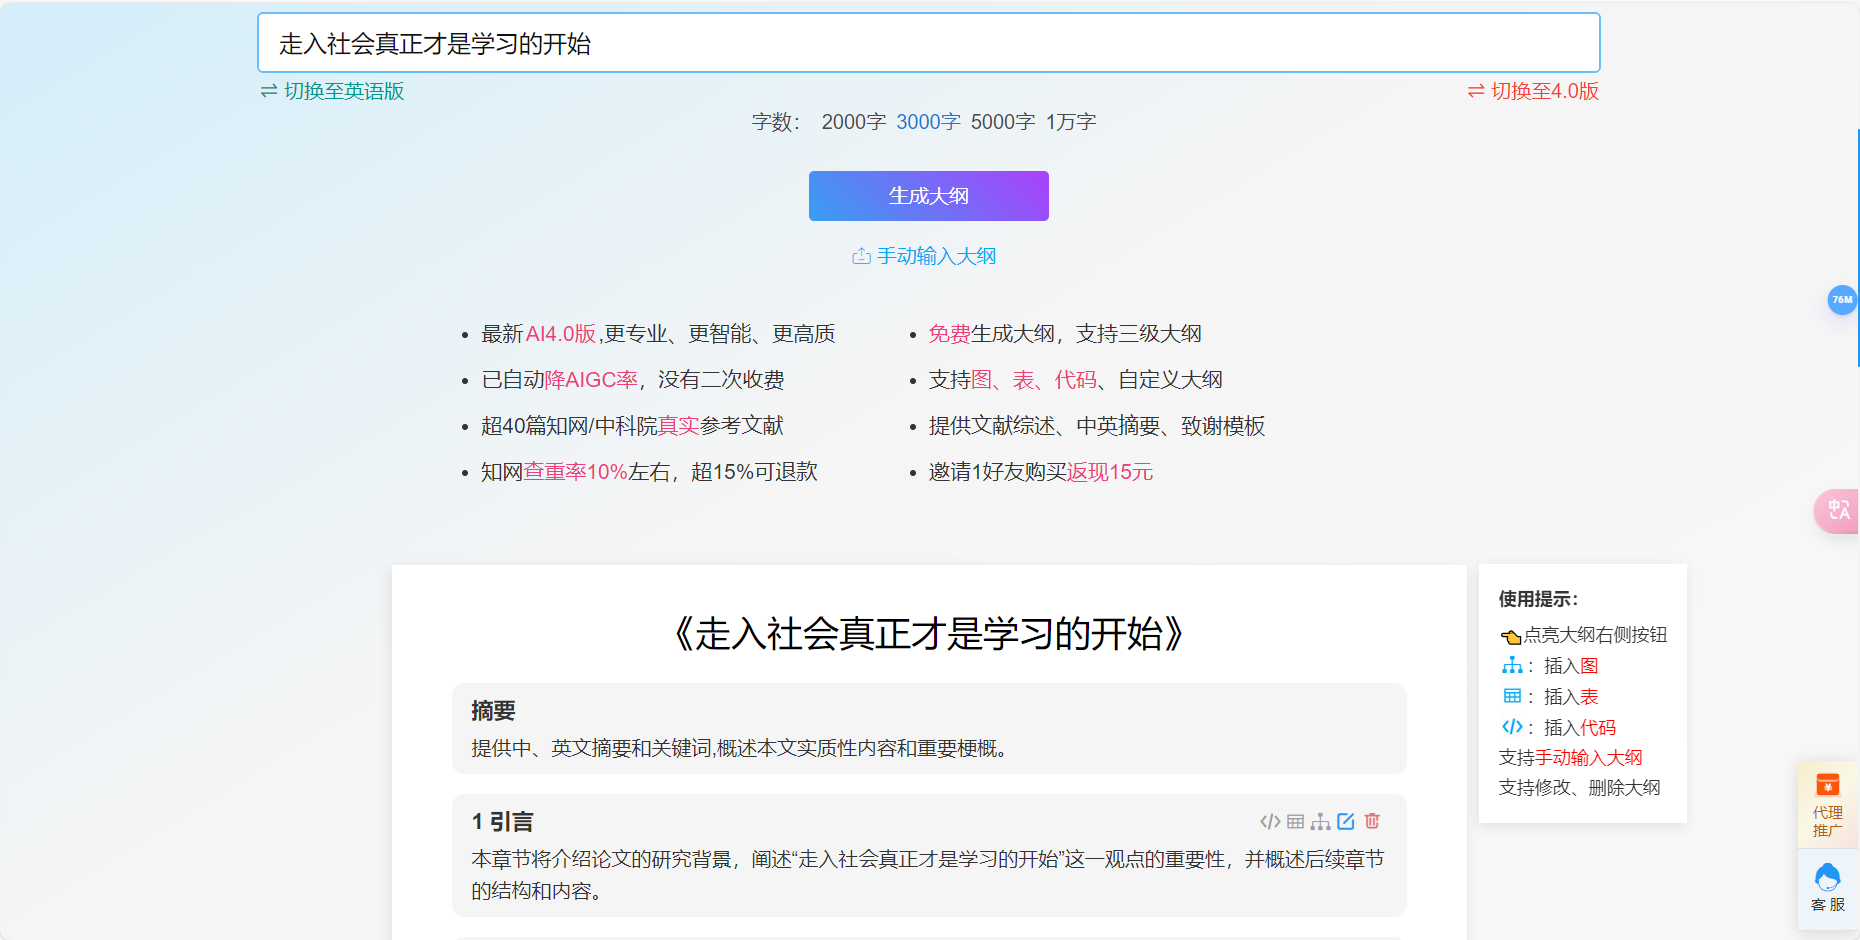The height and width of the screenshot is (940, 1860).
Task: Click the 生成大纲 generate outline button
Action: click(x=928, y=196)
